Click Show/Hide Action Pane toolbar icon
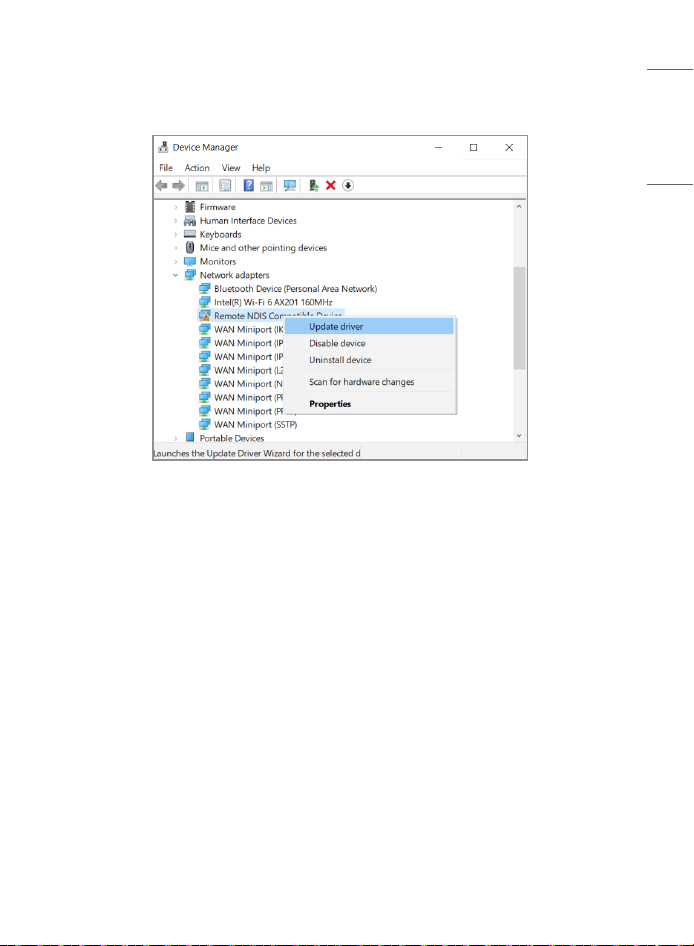The height and width of the screenshot is (946, 694). tap(266, 186)
